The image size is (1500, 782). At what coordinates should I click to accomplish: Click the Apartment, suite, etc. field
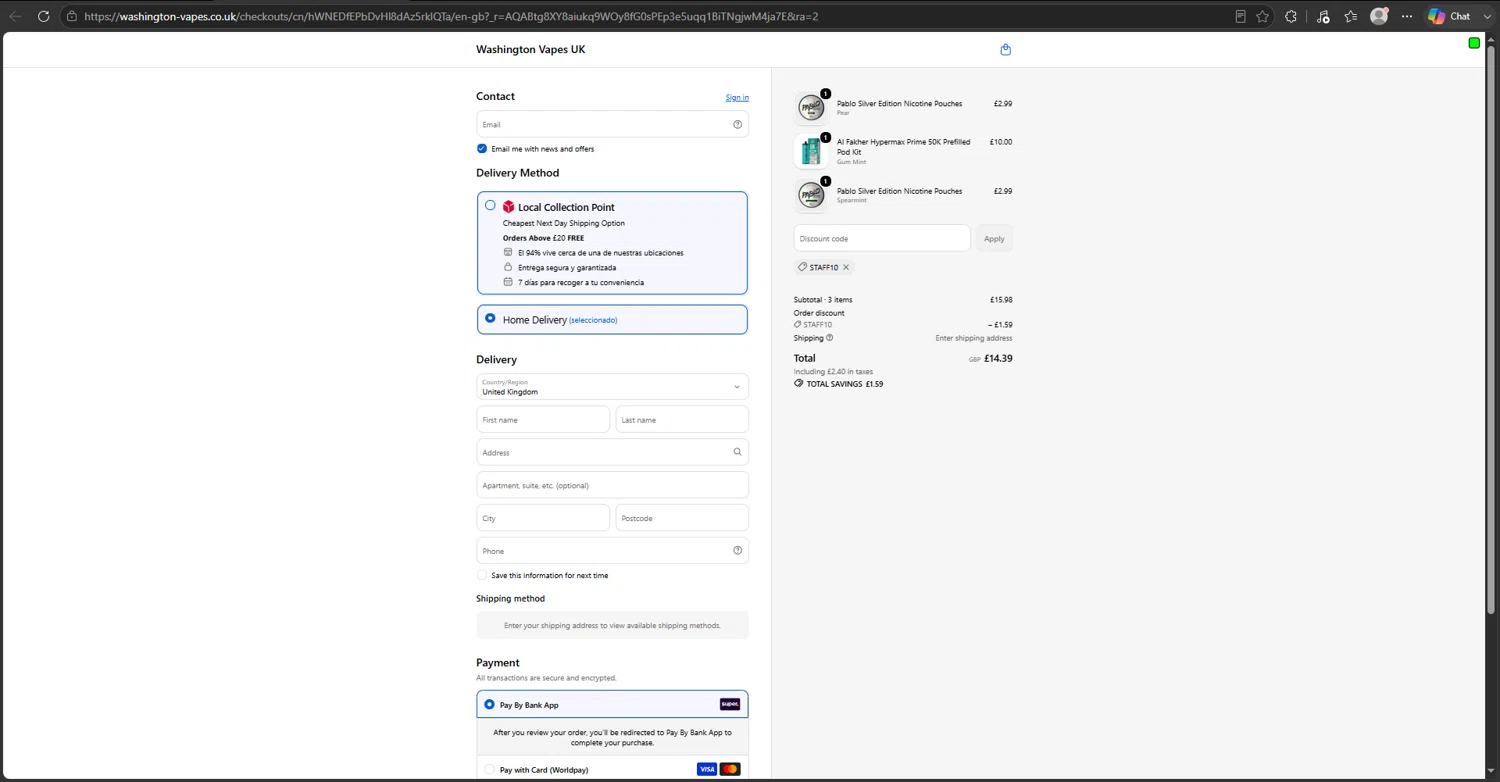[x=612, y=485]
